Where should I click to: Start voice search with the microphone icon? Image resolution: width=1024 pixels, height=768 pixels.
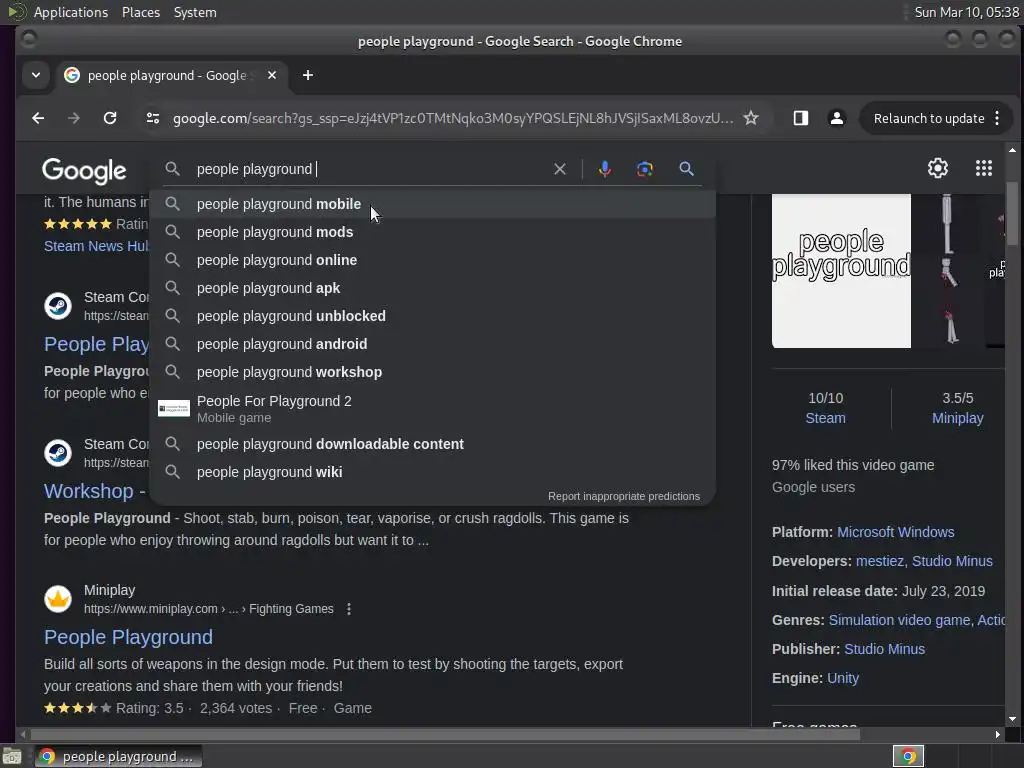(x=605, y=169)
